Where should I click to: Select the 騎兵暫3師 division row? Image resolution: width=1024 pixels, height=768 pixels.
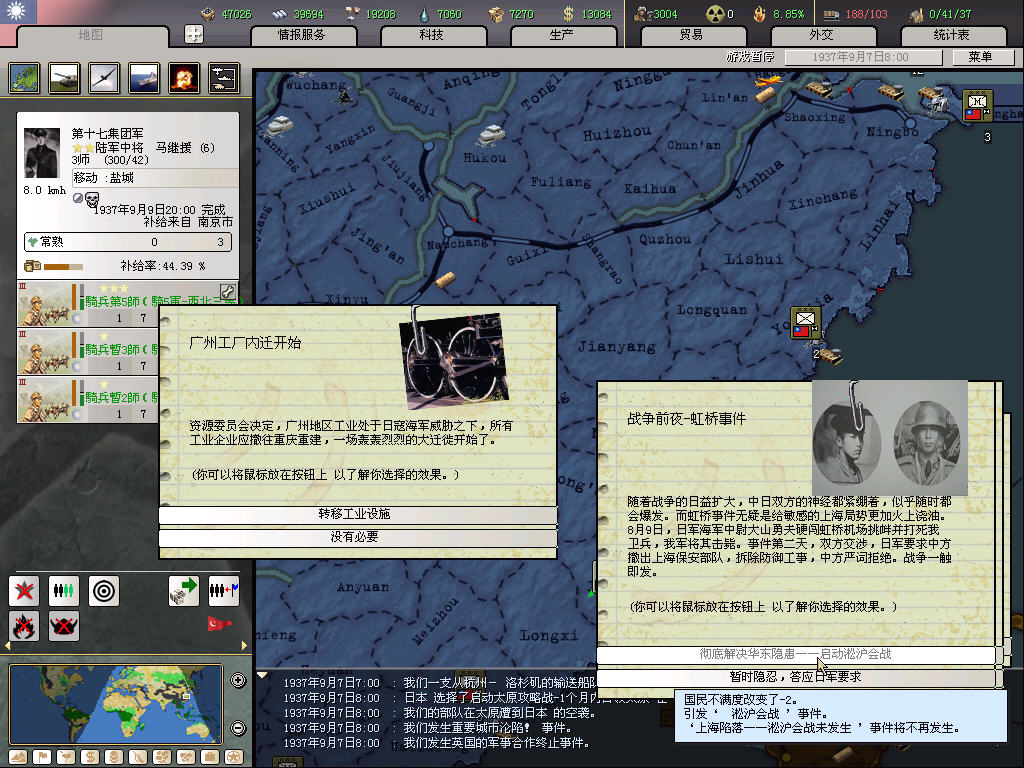point(88,351)
